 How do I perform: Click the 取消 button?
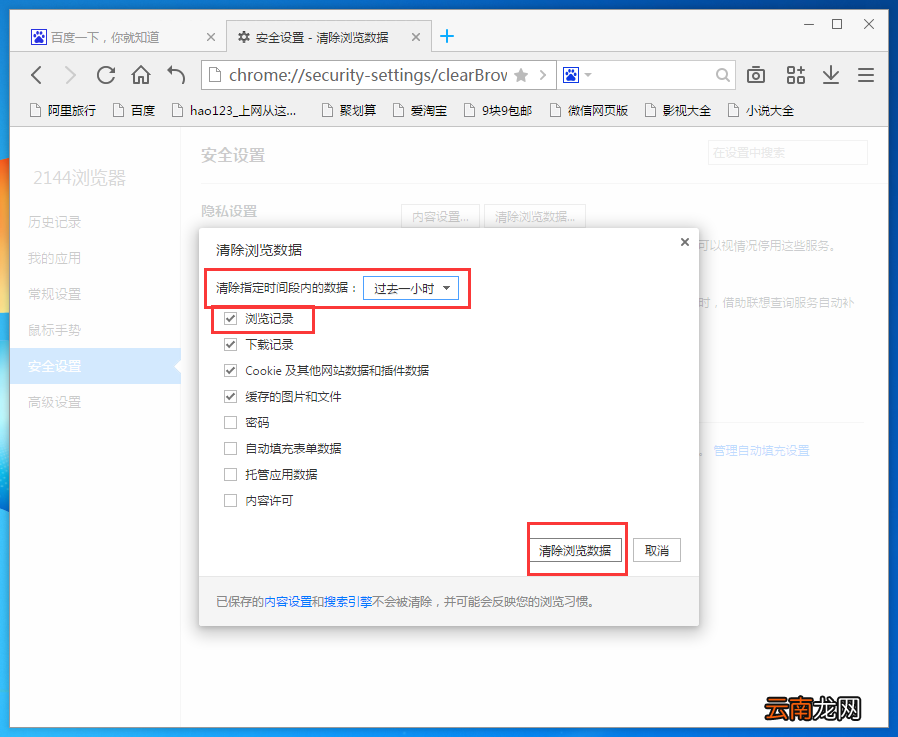click(x=657, y=550)
